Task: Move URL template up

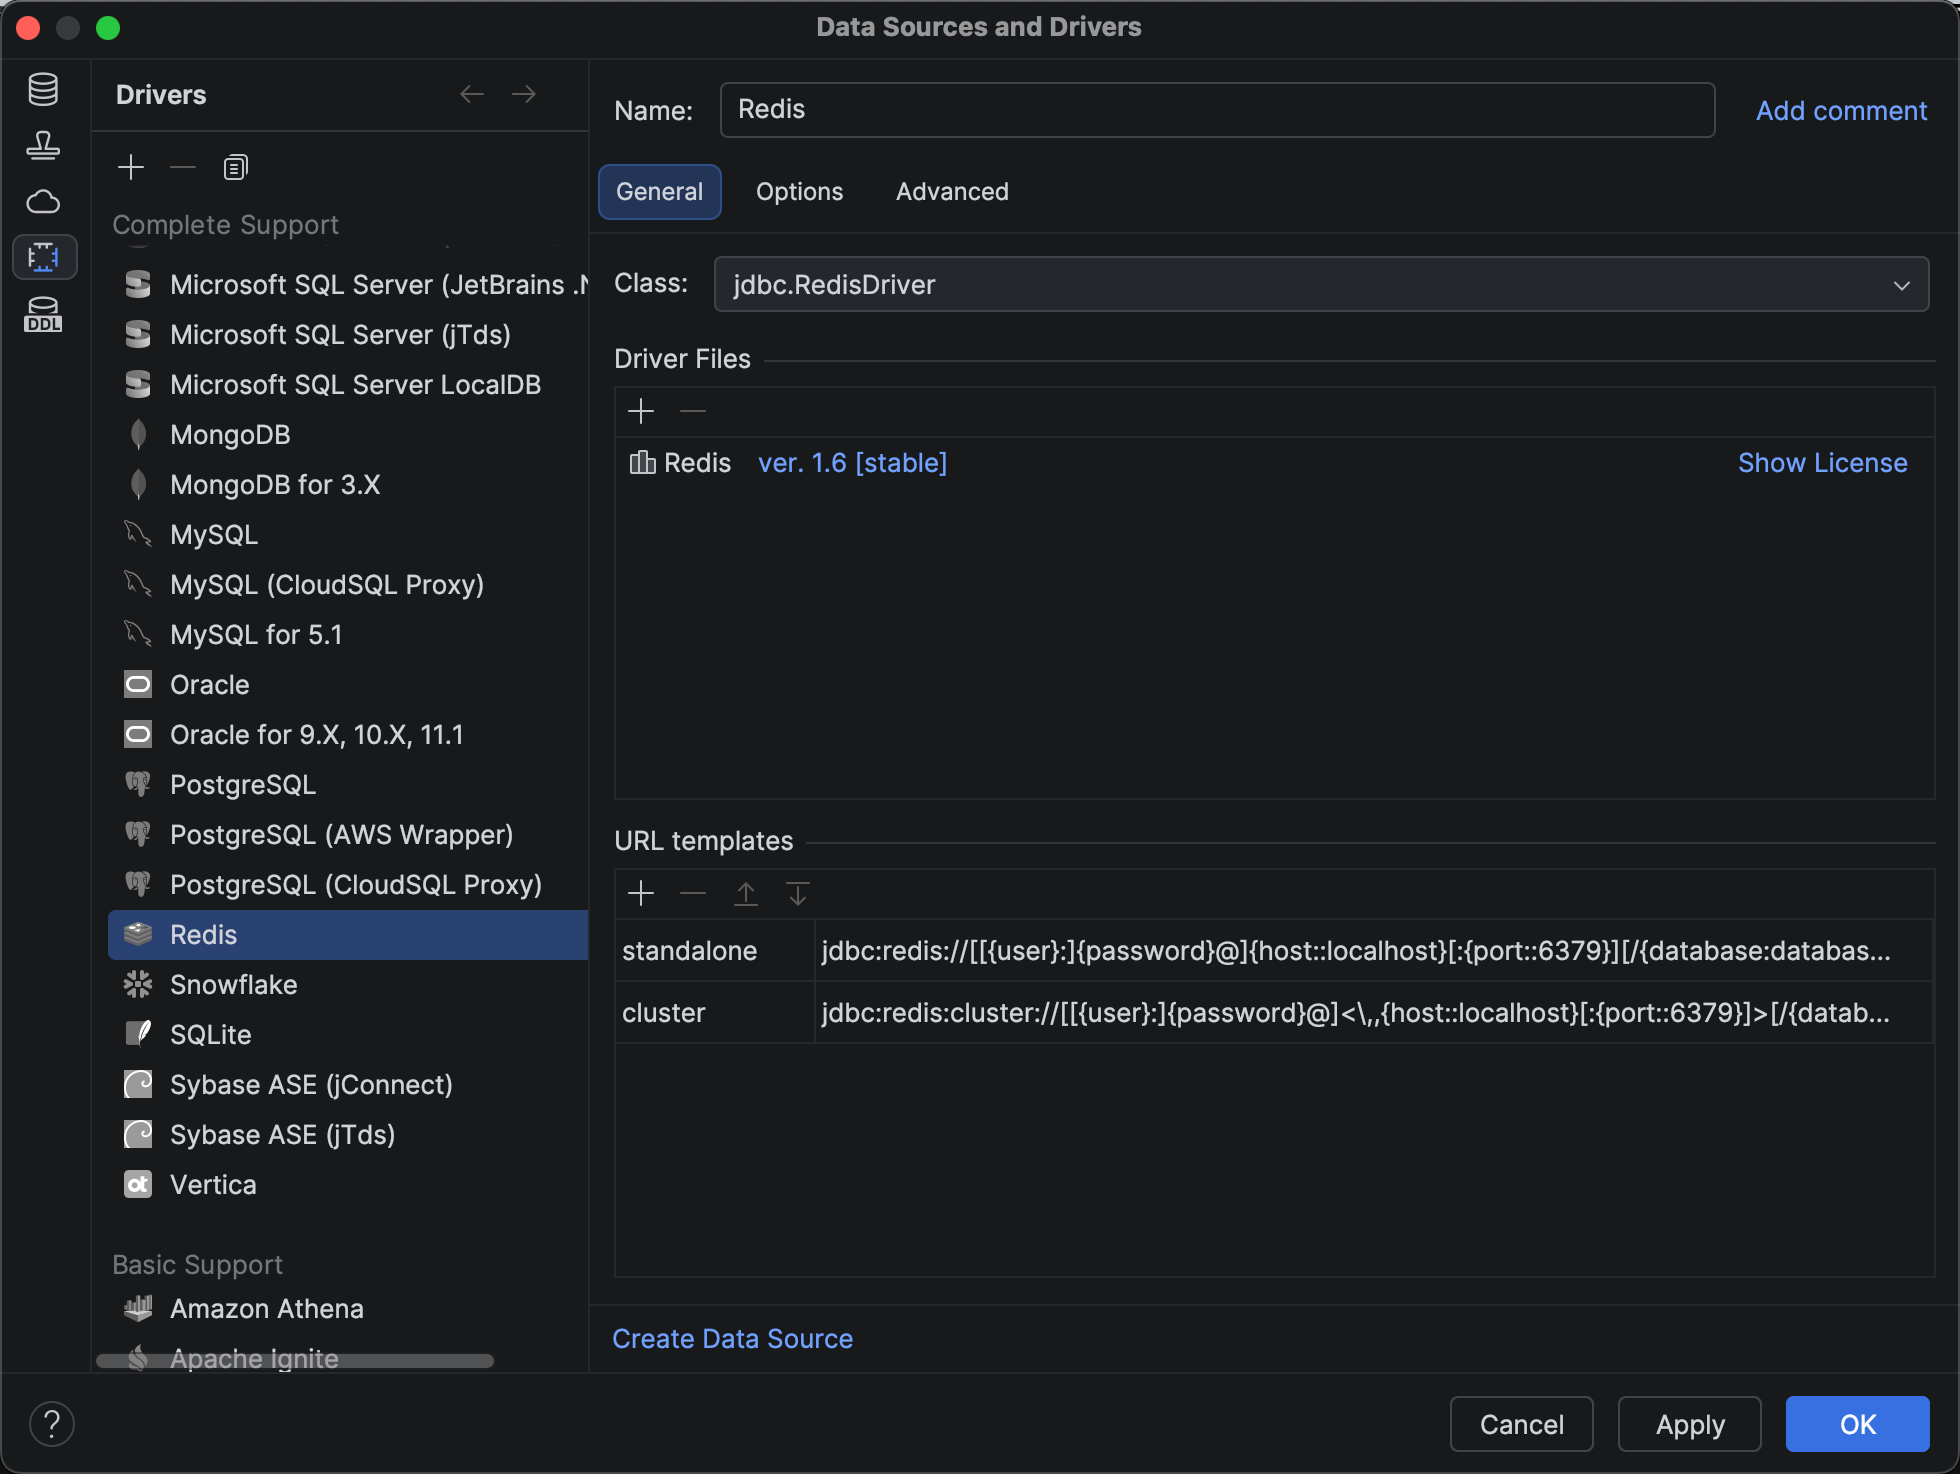Action: pos(746,893)
